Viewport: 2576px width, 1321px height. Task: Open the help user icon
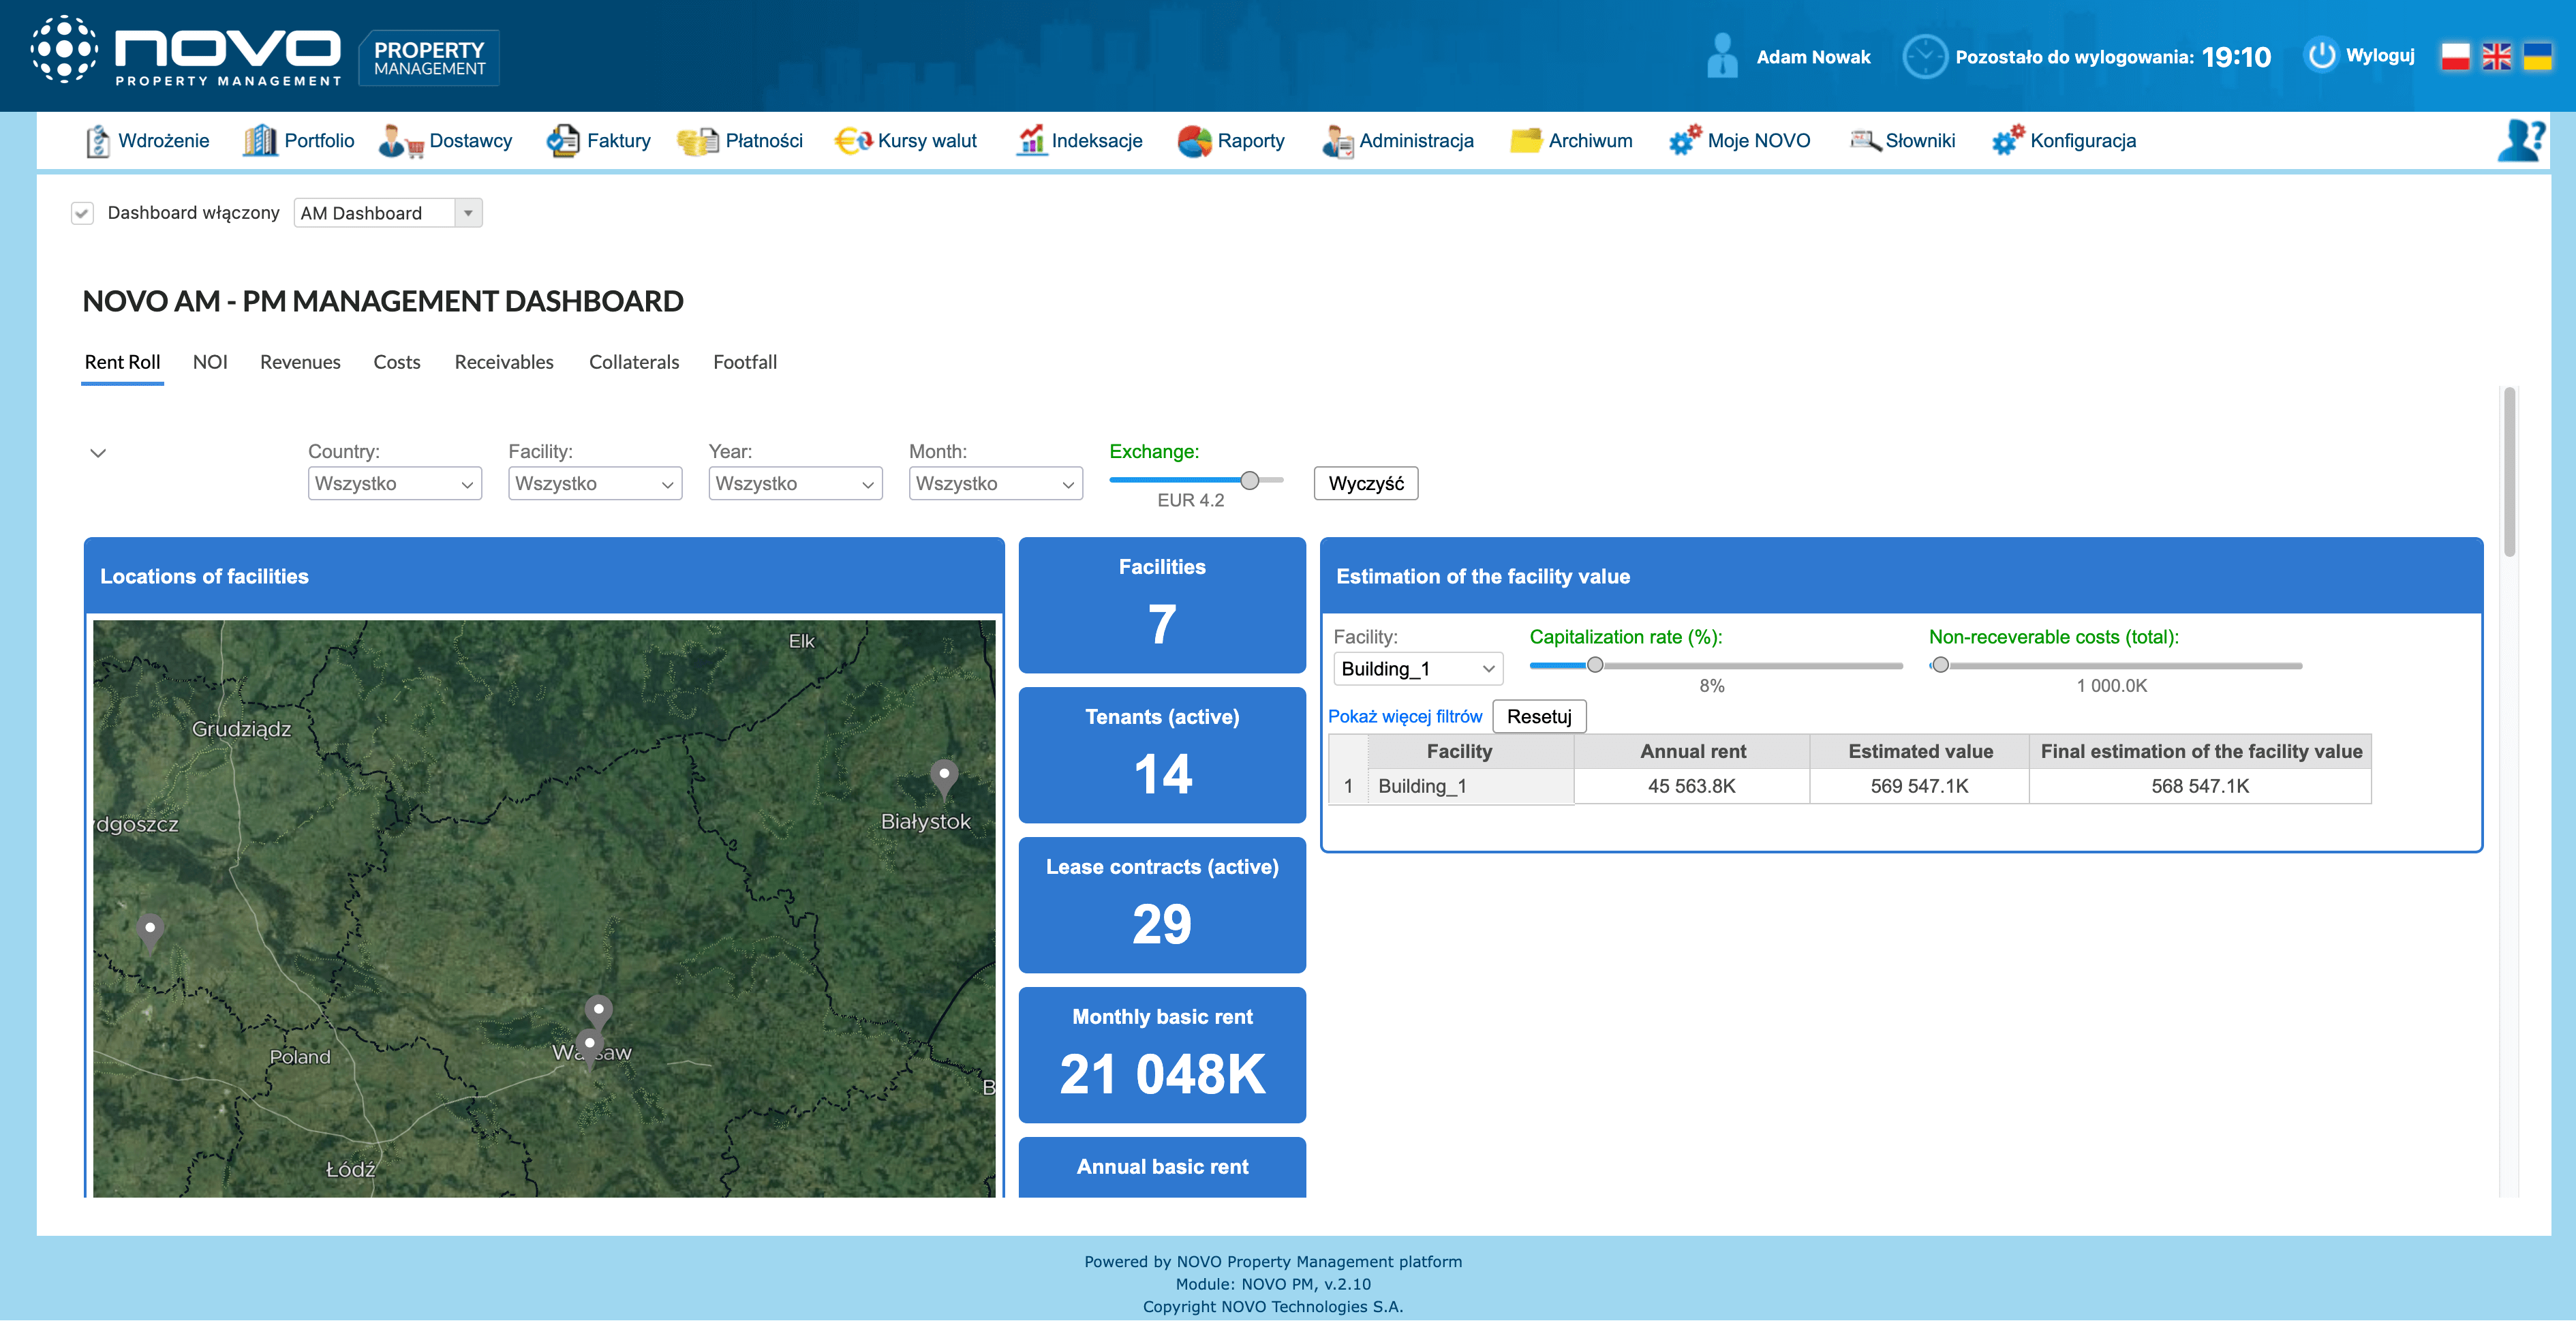(2520, 141)
